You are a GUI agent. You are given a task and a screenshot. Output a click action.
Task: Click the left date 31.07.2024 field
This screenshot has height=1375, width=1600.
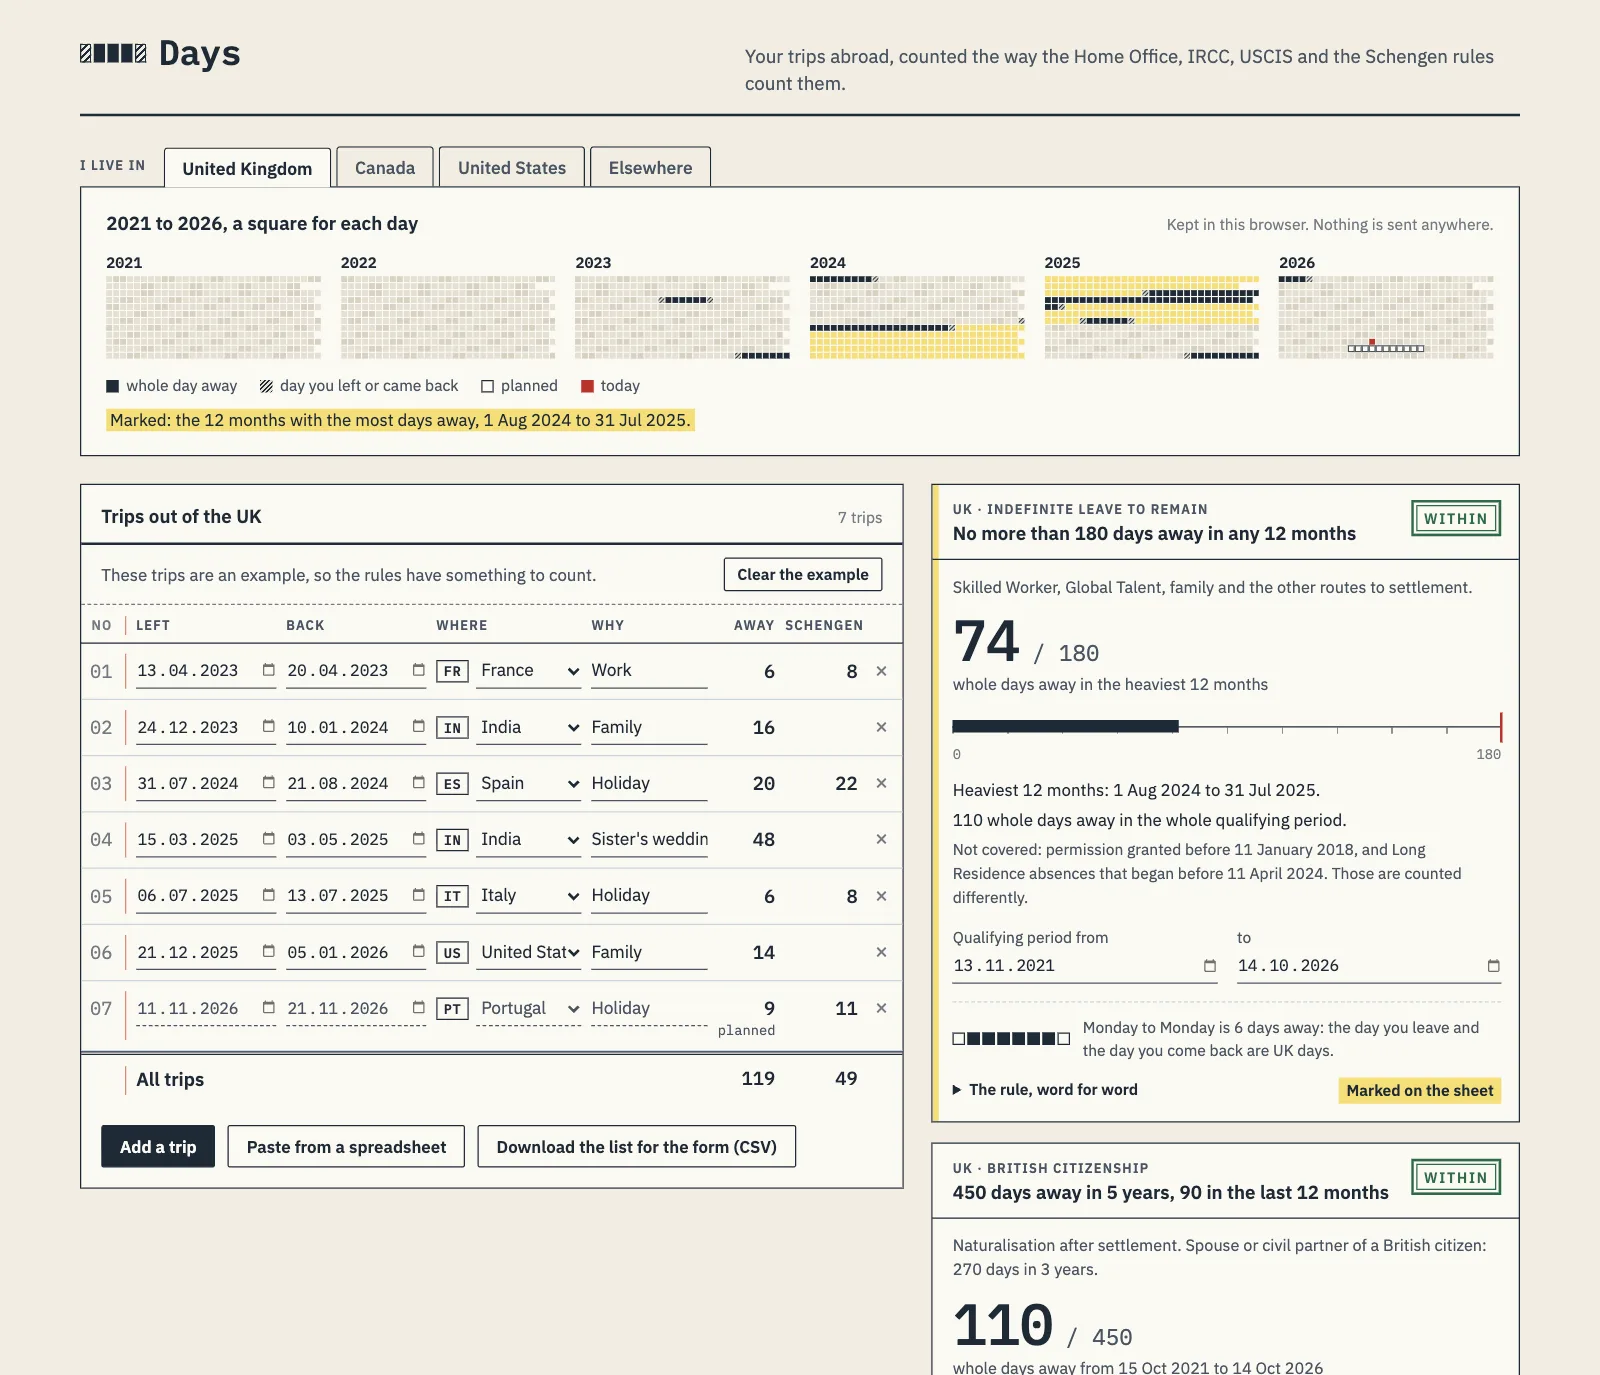205,784
